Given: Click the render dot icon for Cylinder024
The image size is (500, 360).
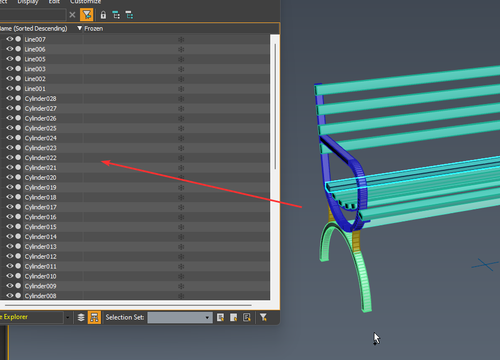Looking at the screenshot, I should point(18,138).
